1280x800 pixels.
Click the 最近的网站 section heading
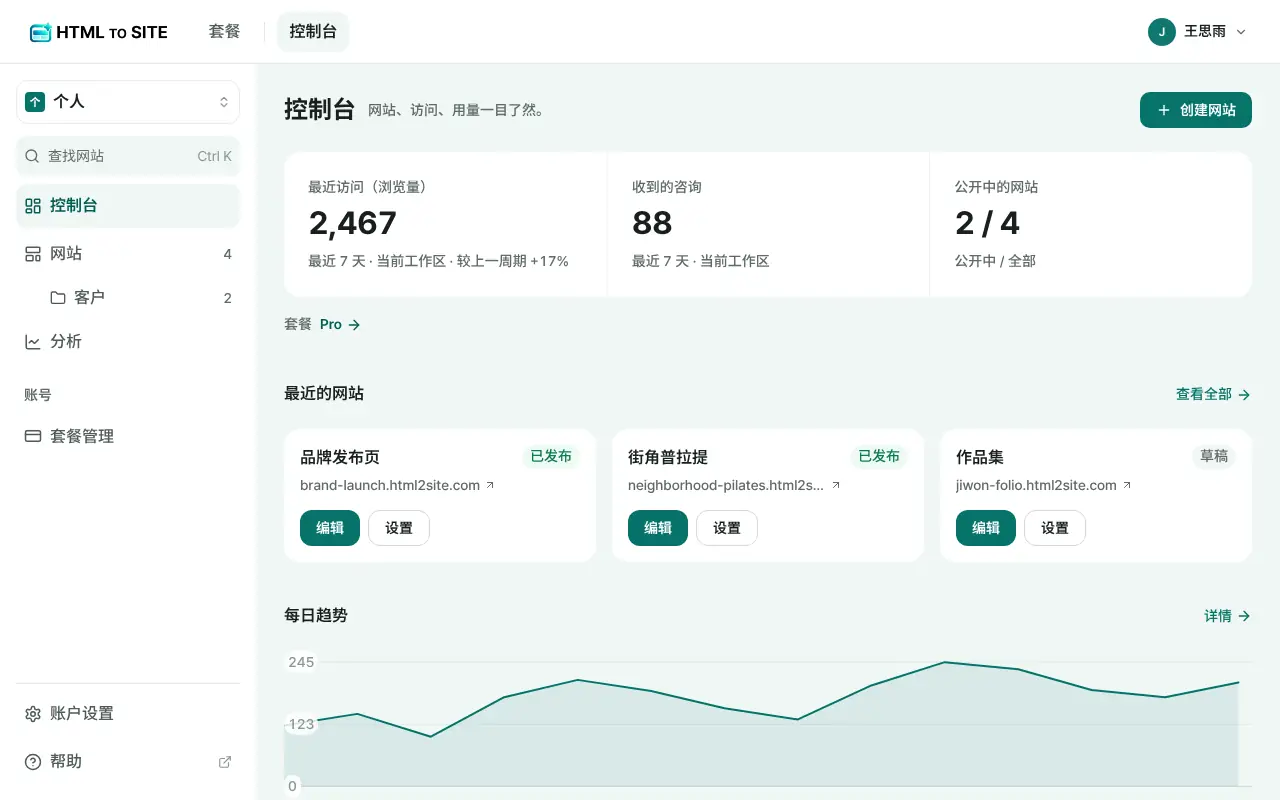(324, 394)
